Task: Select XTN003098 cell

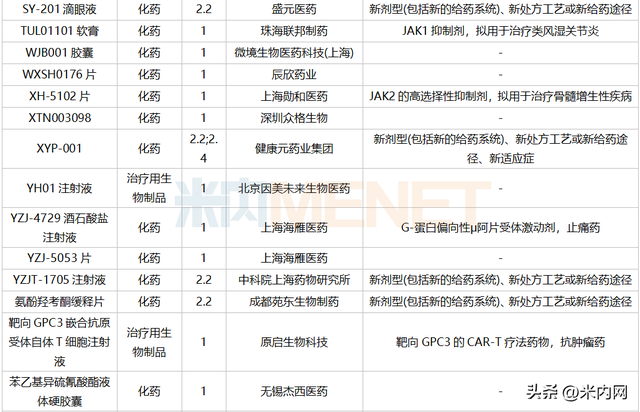Action: tap(60, 118)
